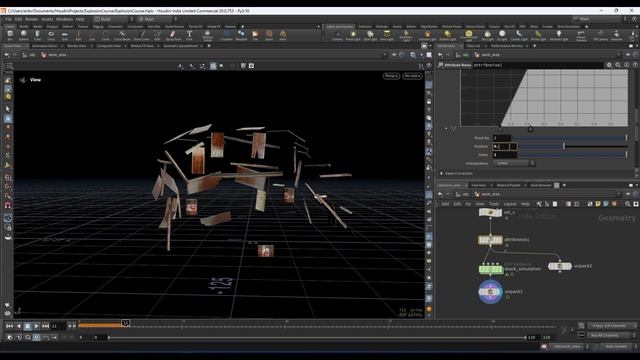This screenshot has width=640, height=360.
Task: Open the No cam dropdown in viewport
Action: point(412,76)
